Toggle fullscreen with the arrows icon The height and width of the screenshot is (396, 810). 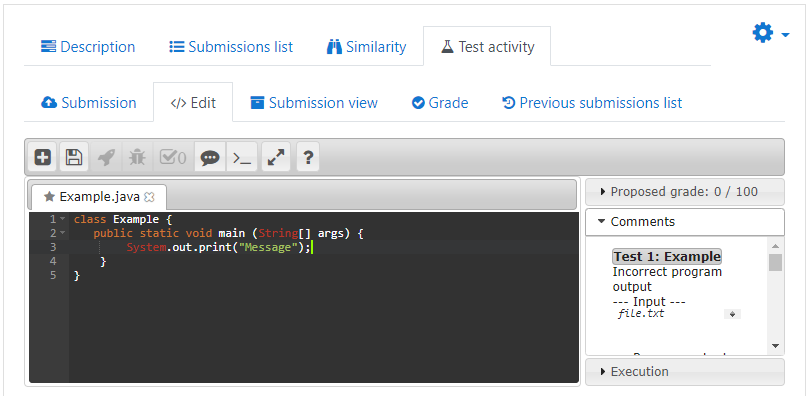click(276, 157)
